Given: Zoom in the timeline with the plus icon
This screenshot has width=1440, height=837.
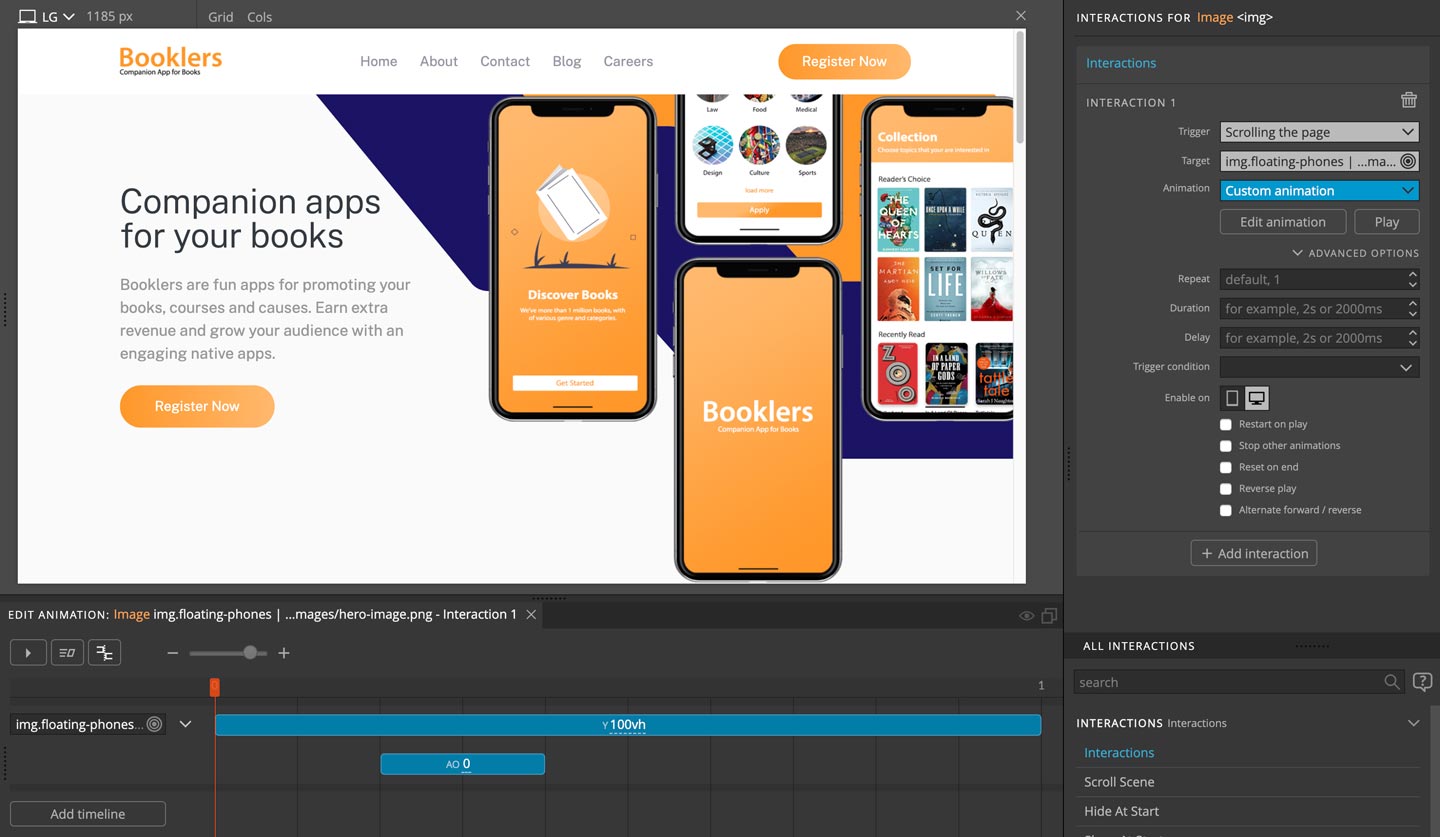Looking at the screenshot, I should click(x=284, y=653).
